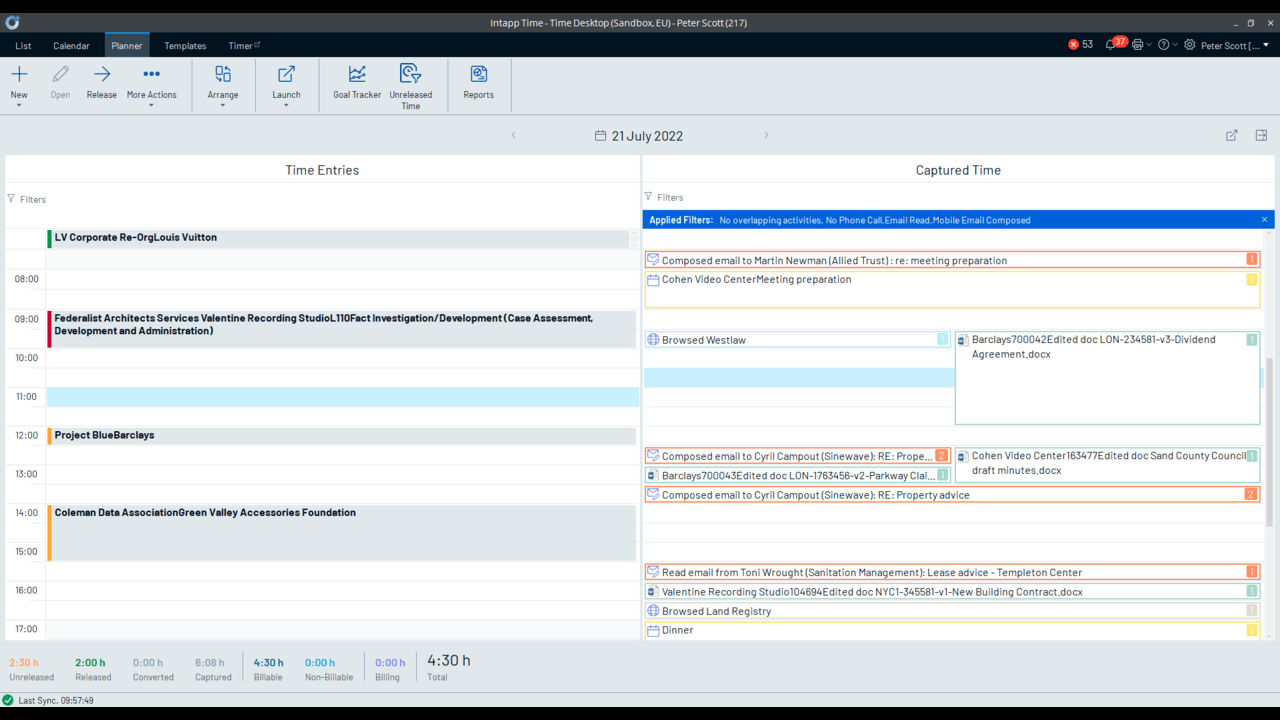Click the Launch toolbar icon

click(286, 74)
